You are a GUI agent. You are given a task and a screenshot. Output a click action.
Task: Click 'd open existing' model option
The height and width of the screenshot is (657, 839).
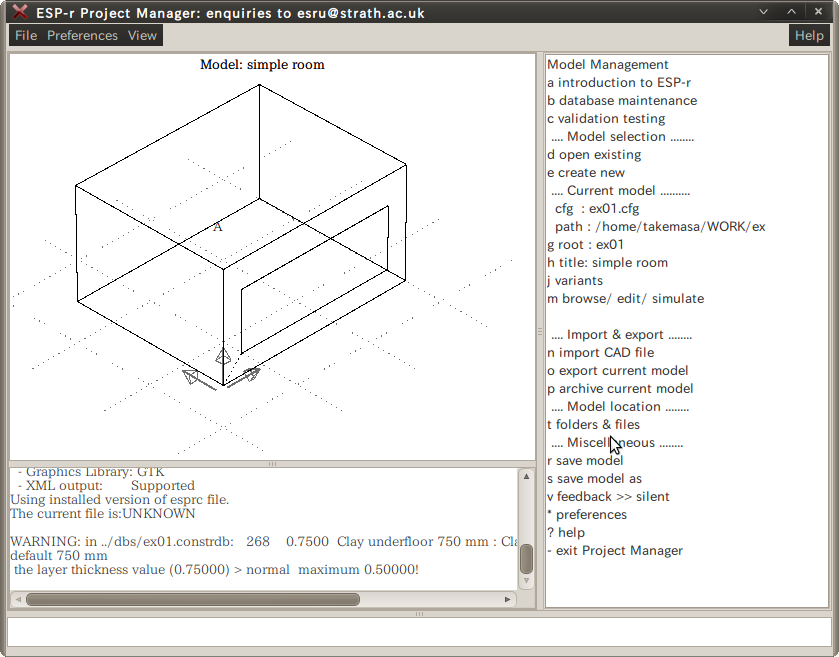[594, 155]
